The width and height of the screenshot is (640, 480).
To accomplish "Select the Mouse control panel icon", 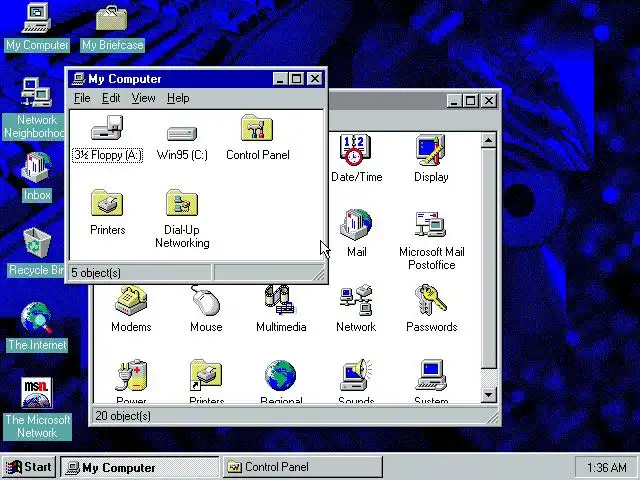I will [x=206, y=301].
